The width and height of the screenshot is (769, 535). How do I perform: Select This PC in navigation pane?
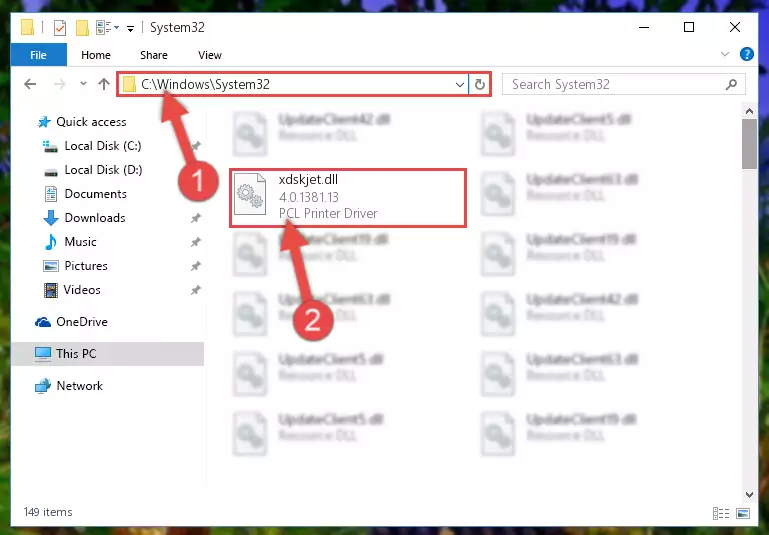pos(107,354)
